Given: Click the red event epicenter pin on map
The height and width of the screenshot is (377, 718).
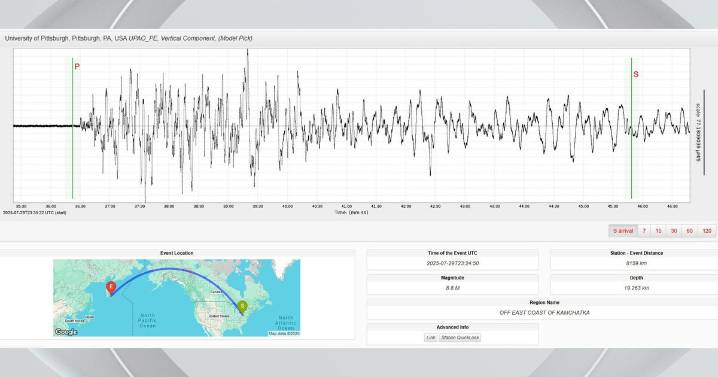Looking at the screenshot, I should pyautogui.click(x=110, y=288).
